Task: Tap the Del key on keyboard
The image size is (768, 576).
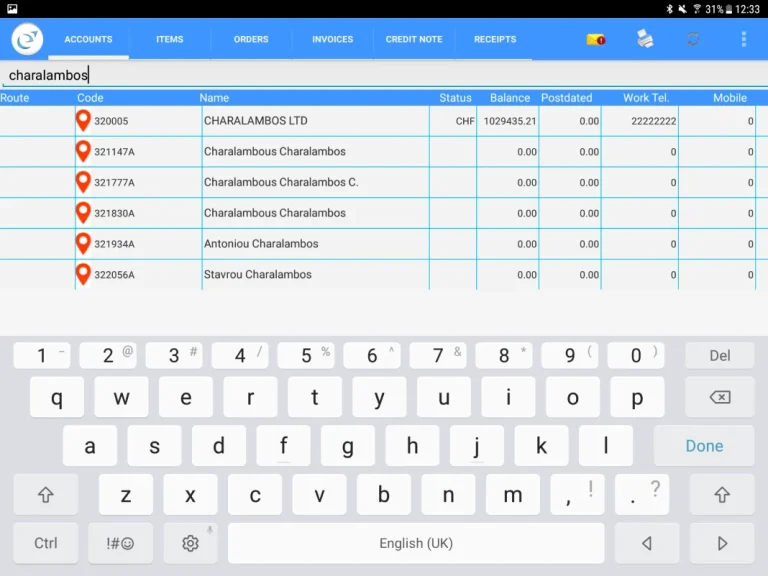Action: click(x=720, y=355)
